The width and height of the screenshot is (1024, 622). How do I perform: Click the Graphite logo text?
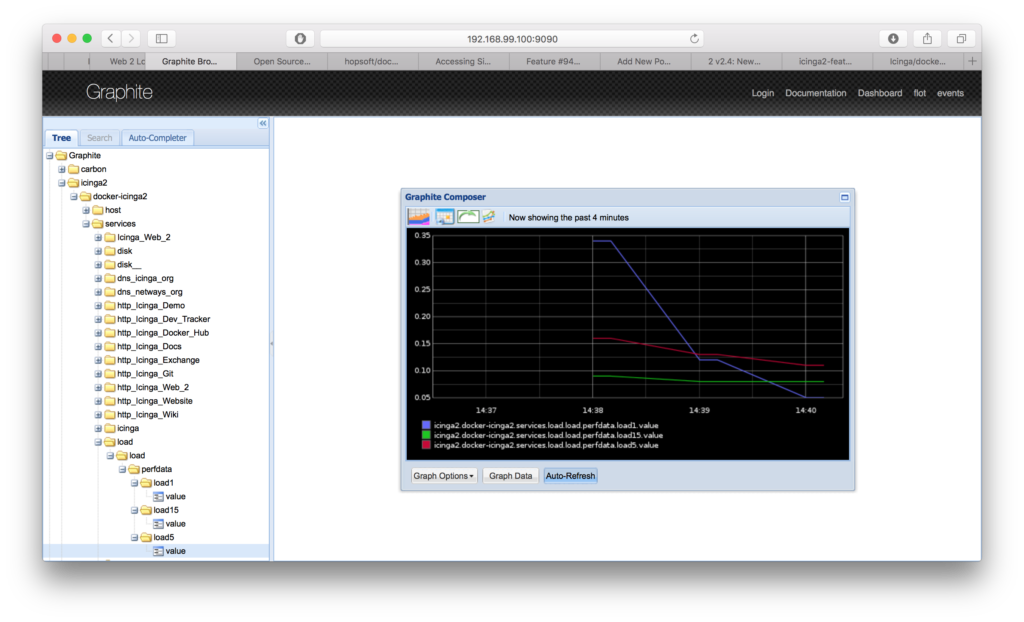click(x=119, y=92)
